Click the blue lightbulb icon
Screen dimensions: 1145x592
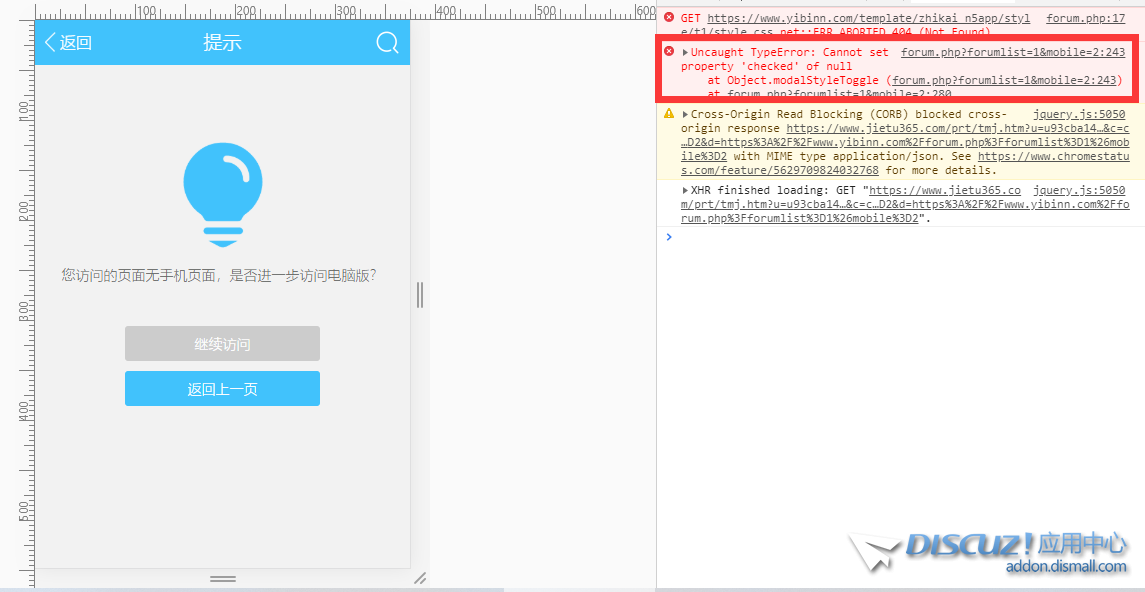(x=222, y=195)
